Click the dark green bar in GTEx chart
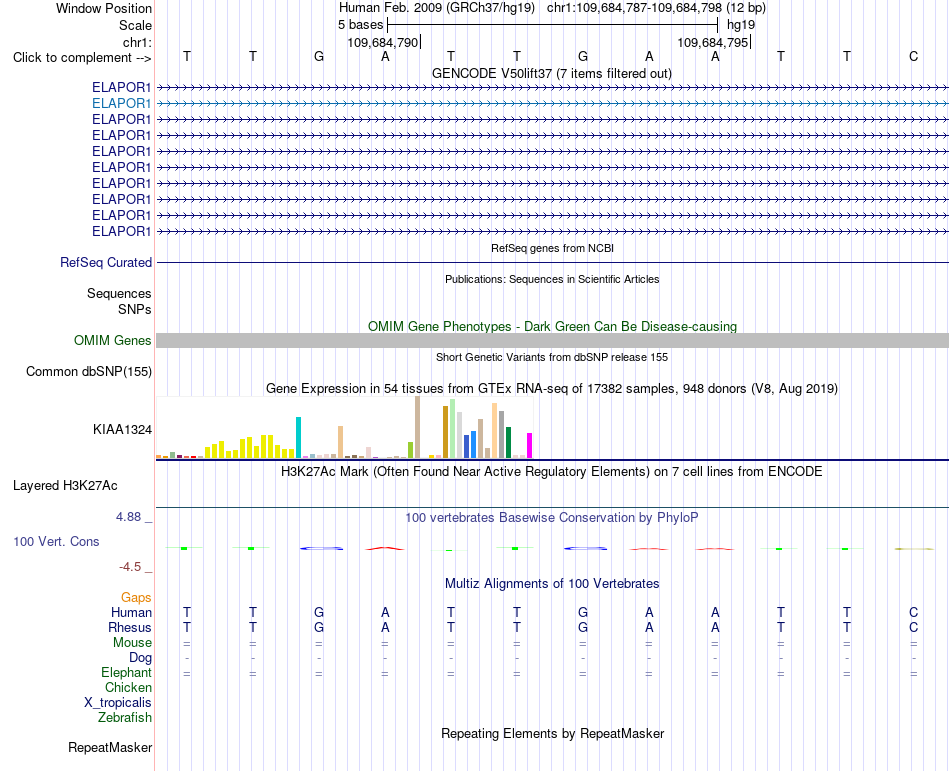 tap(508, 442)
